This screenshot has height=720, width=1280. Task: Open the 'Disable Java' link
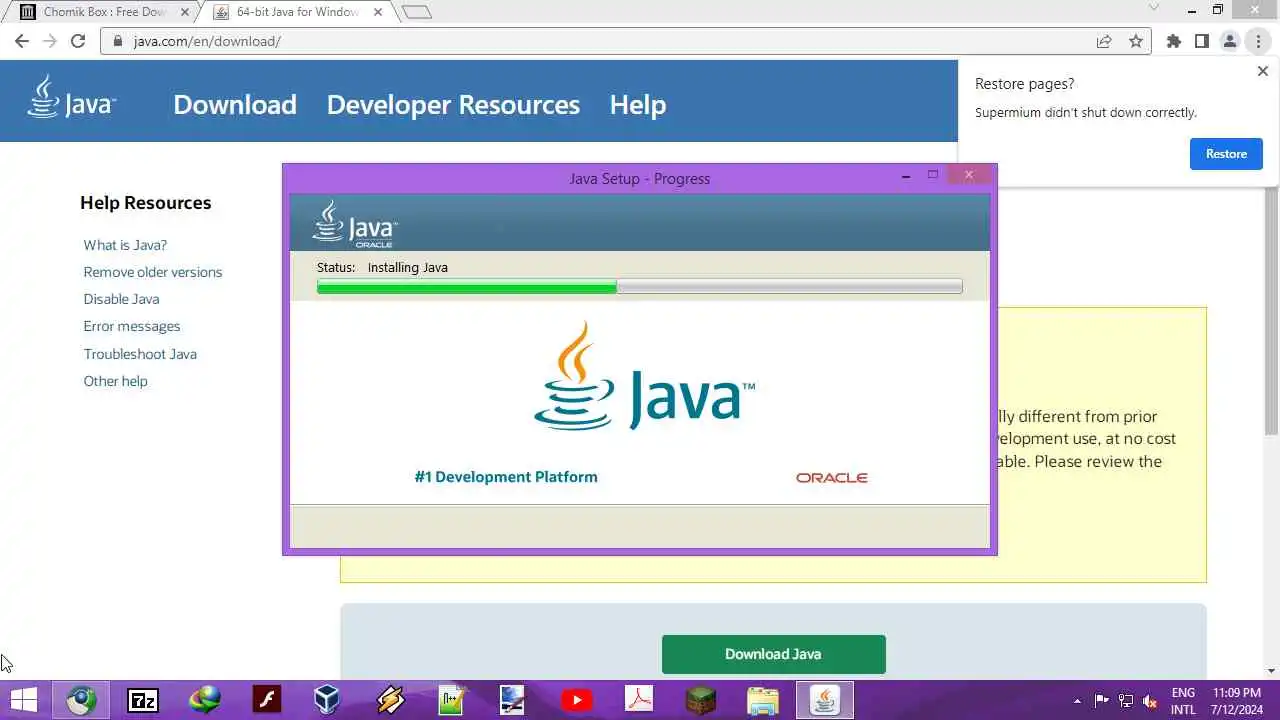pyautogui.click(x=121, y=299)
